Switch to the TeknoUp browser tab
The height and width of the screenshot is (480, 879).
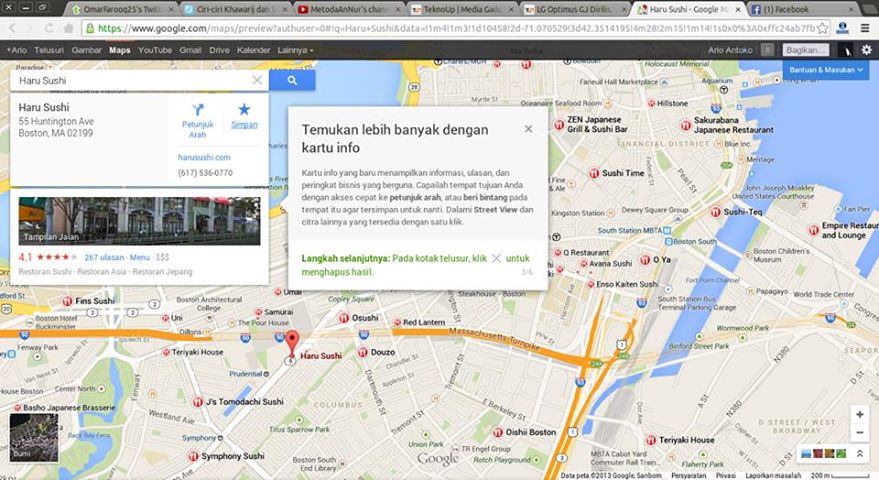(461, 9)
